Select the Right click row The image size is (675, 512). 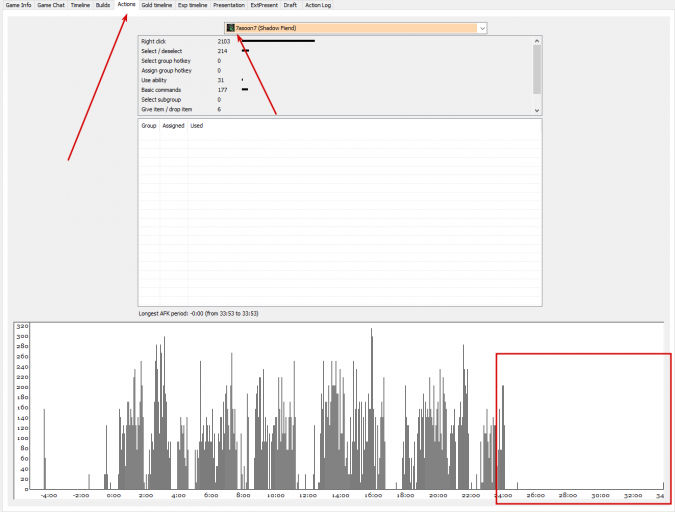click(x=335, y=41)
